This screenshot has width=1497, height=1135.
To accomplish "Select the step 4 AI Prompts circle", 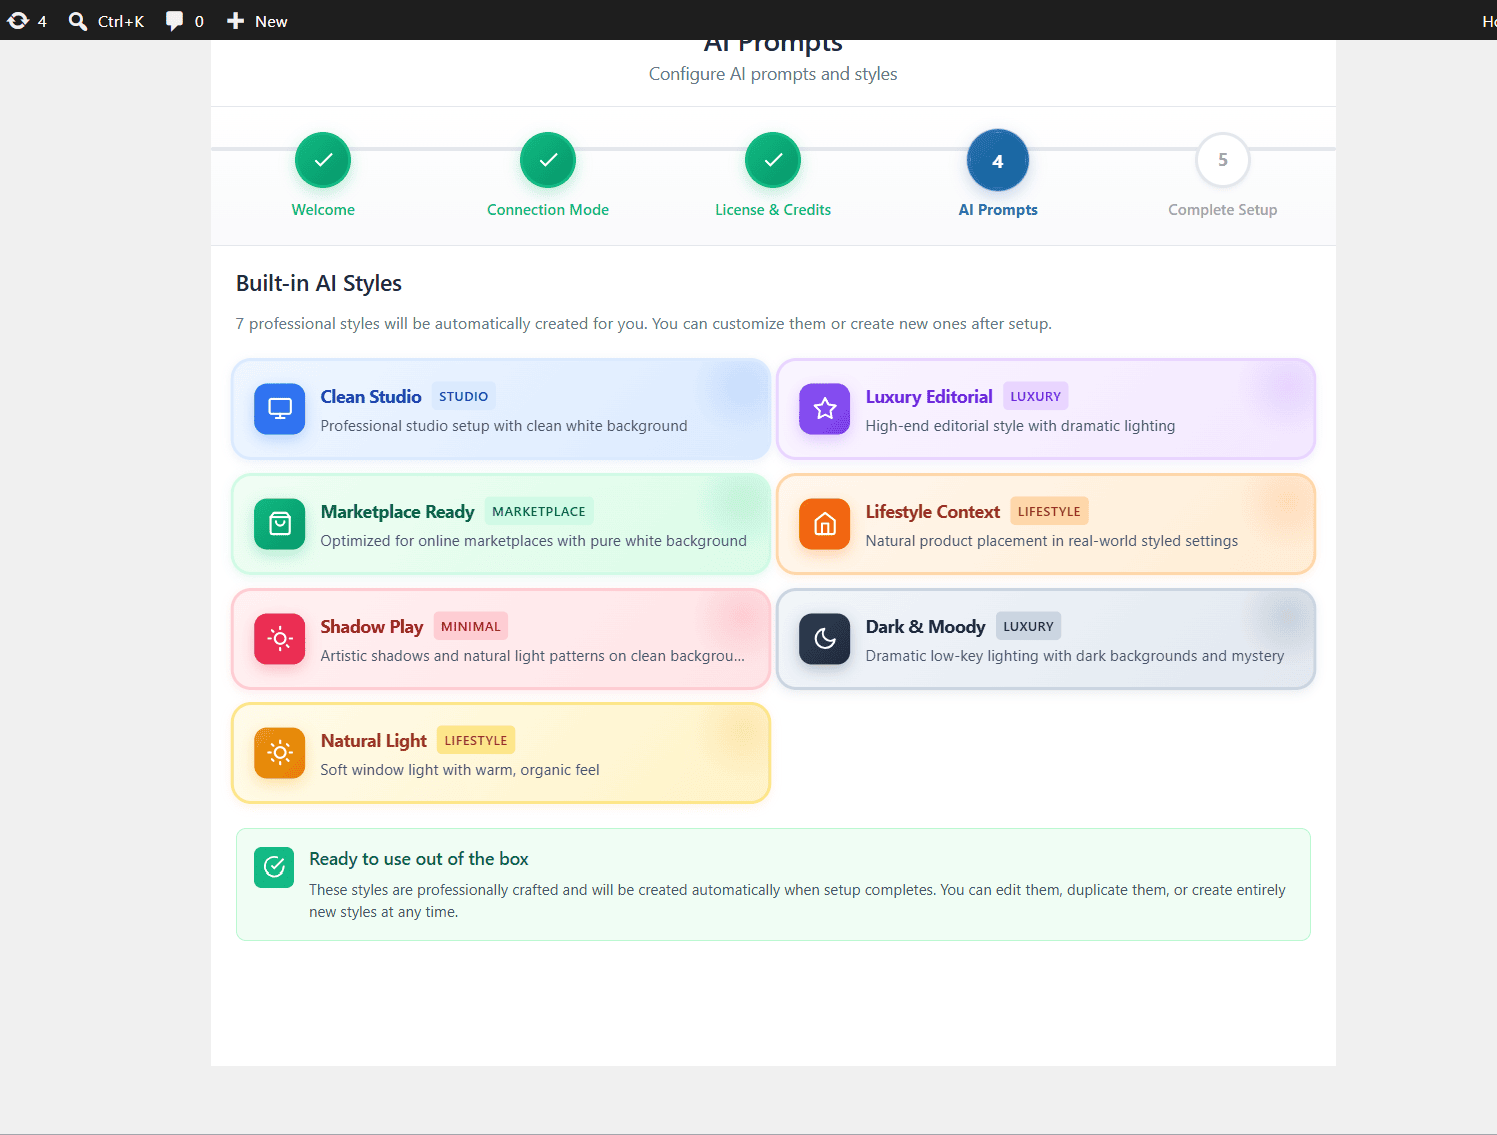I will click(x=998, y=160).
